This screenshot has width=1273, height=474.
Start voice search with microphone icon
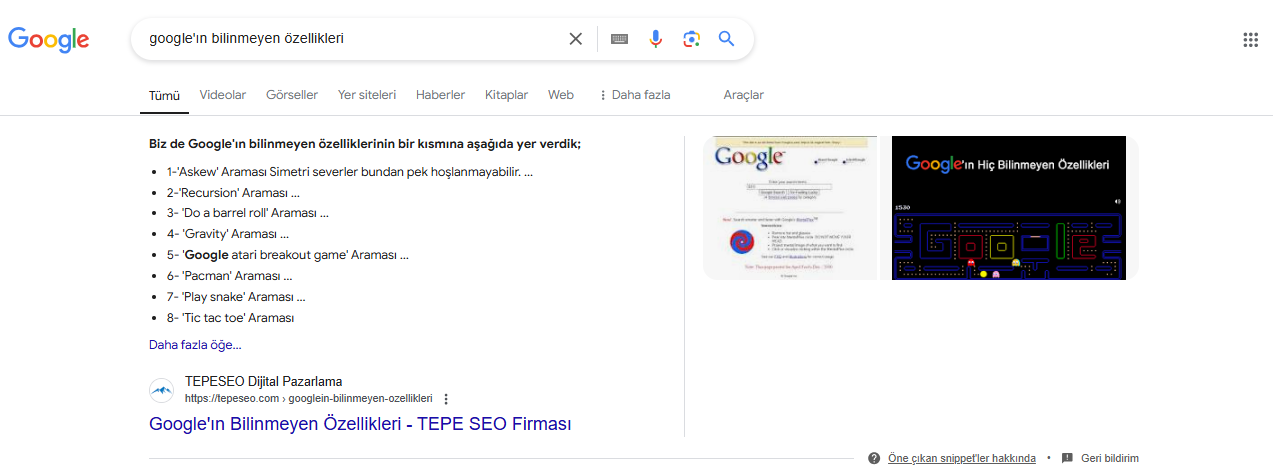pyautogui.click(x=655, y=39)
